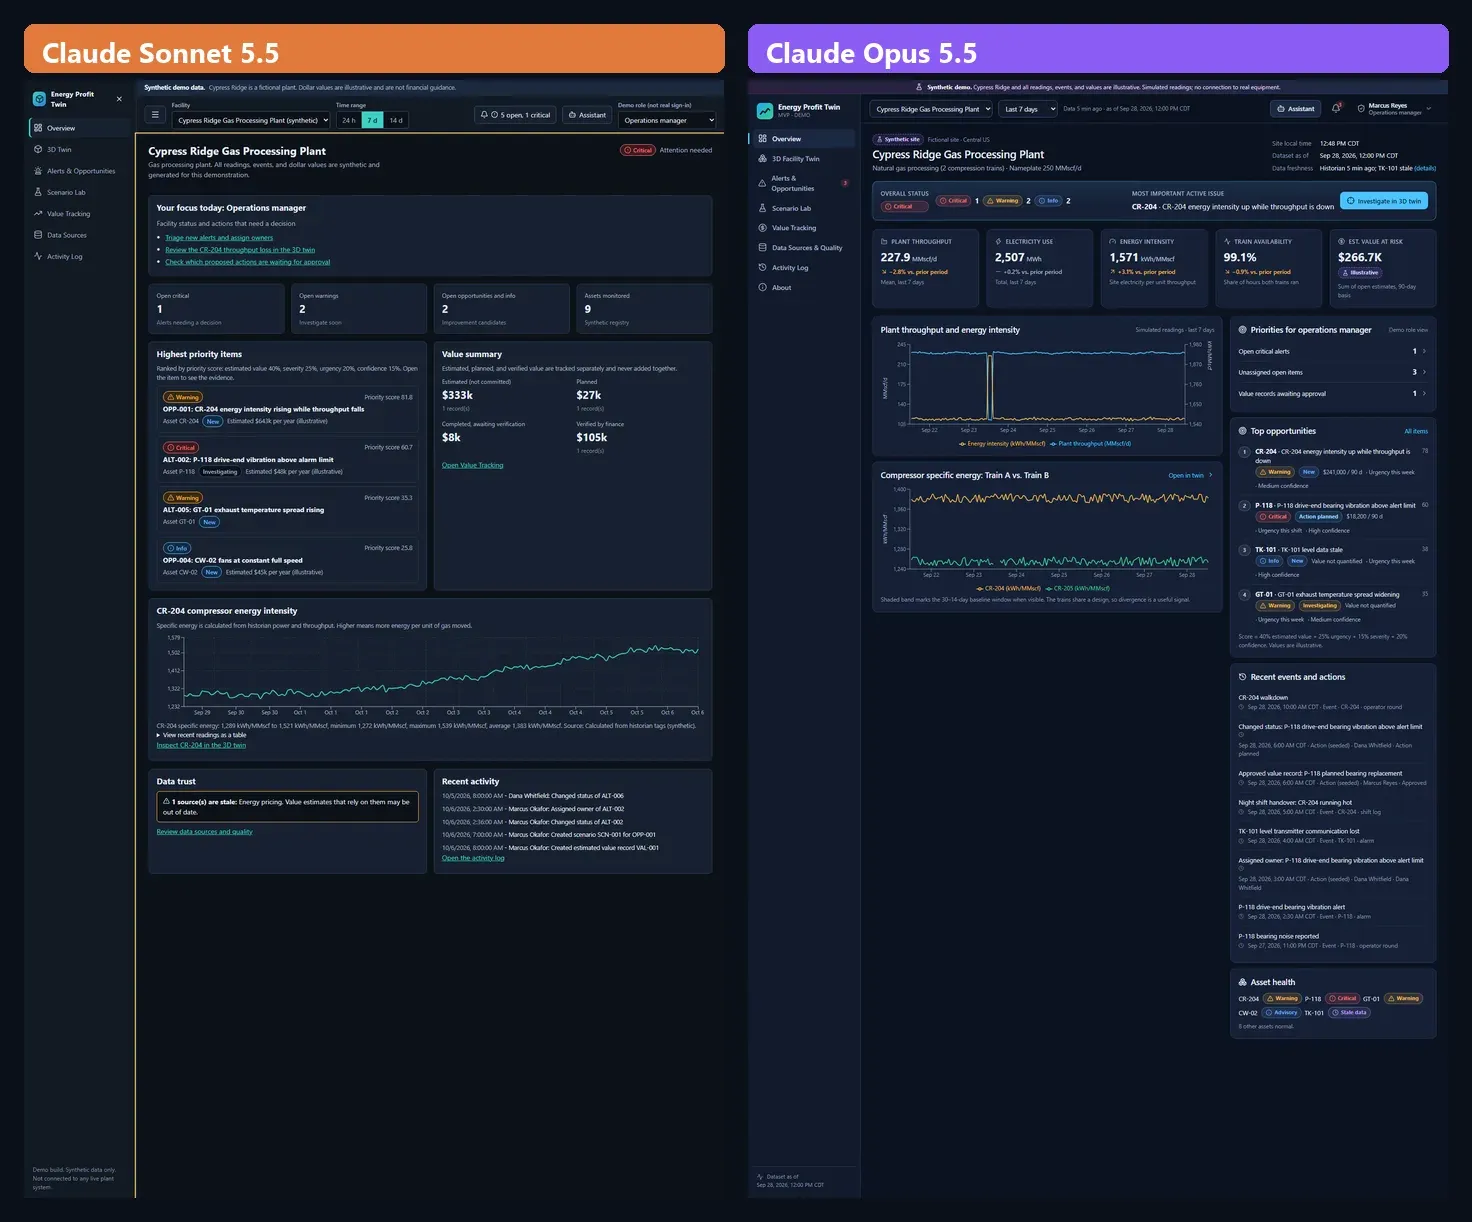The image size is (1472, 1222).
Task: Open Data Sources & Quality in the Opus panel sidebar
Action: point(803,248)
